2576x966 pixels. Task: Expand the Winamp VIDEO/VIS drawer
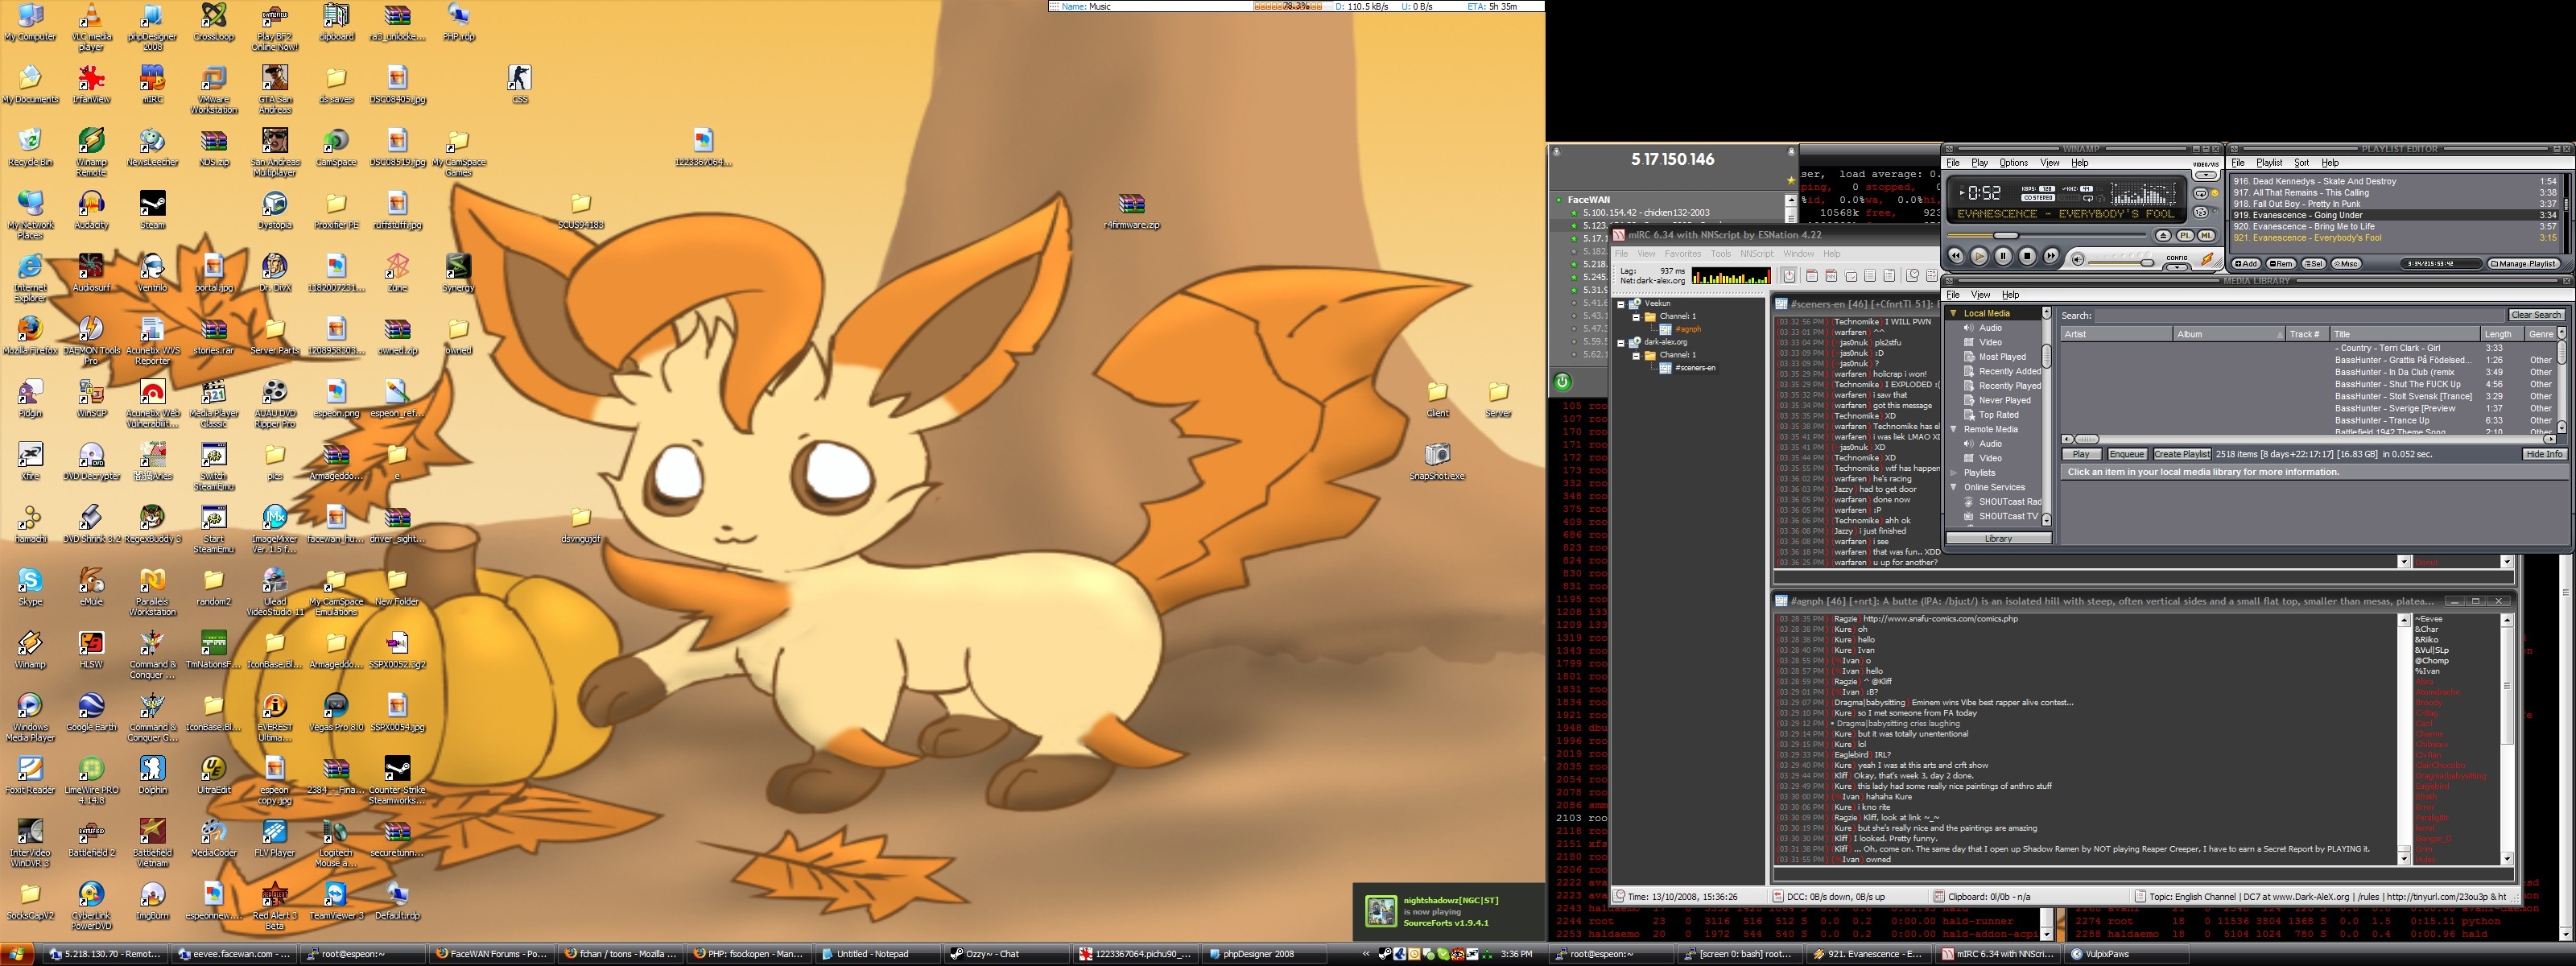[2206, 176]
